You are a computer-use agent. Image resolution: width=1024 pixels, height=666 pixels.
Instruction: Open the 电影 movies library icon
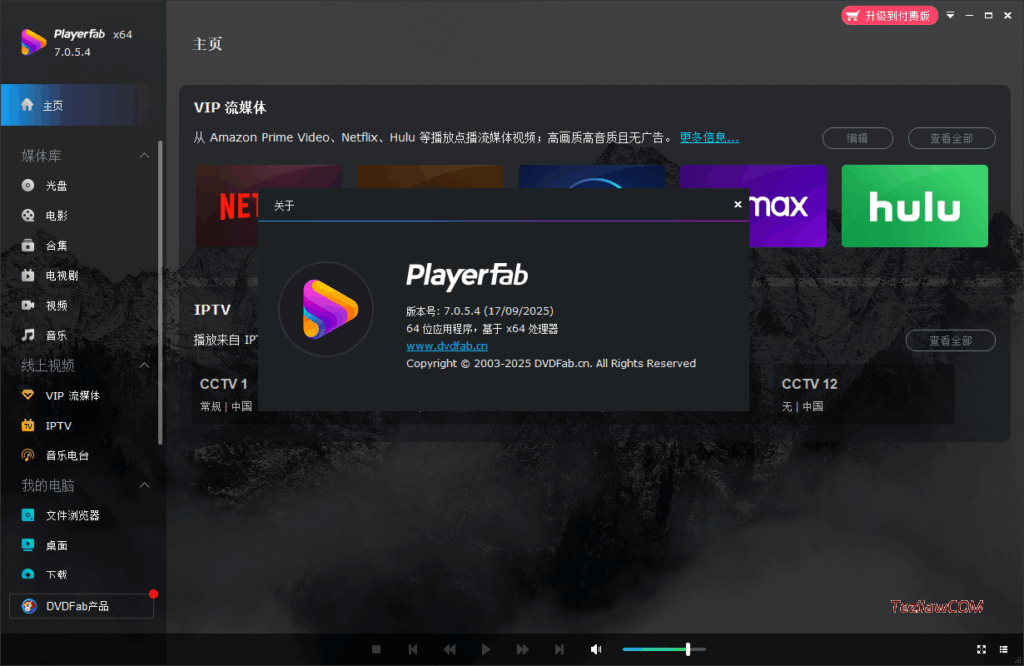click(x=28, y=215)
